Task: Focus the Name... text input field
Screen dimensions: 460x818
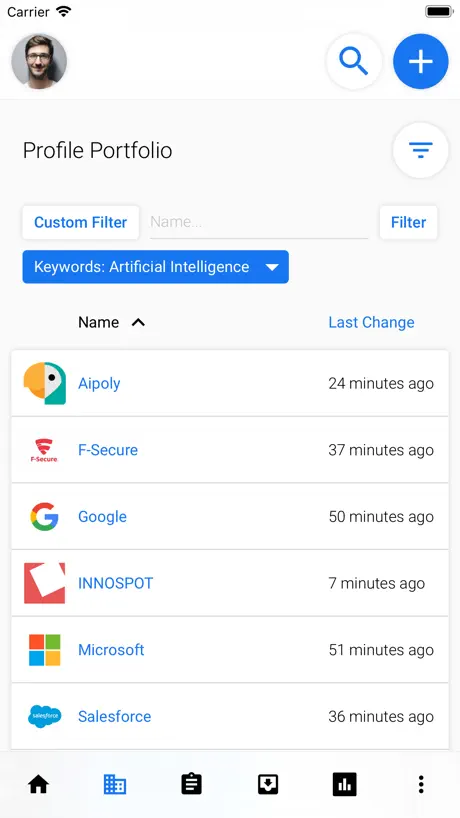Action: (x=259, y=223)
